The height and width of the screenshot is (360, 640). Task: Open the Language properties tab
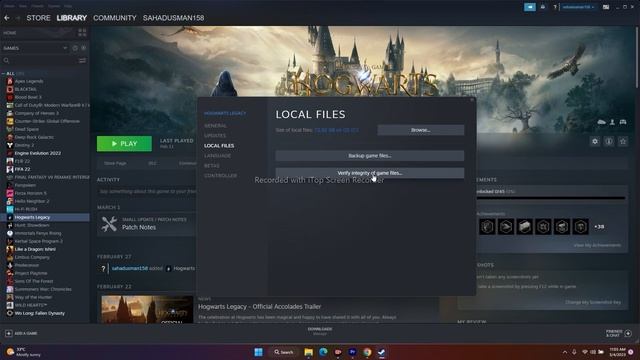[x=217, y=156]
